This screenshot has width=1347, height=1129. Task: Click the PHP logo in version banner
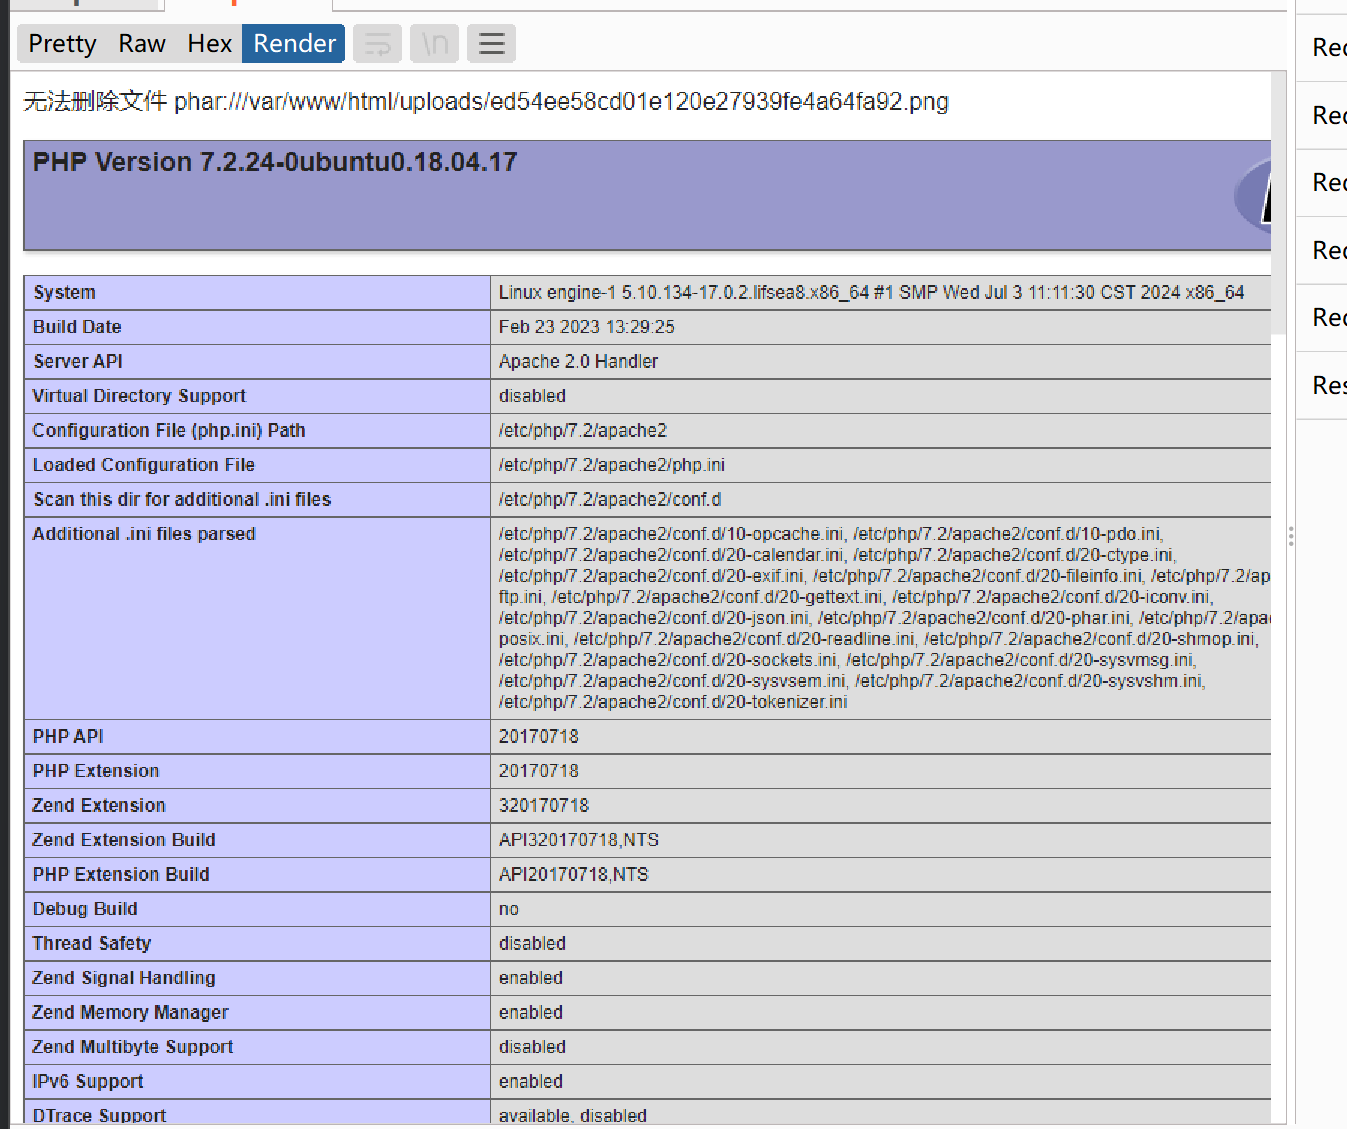[x=1254, y=195]
